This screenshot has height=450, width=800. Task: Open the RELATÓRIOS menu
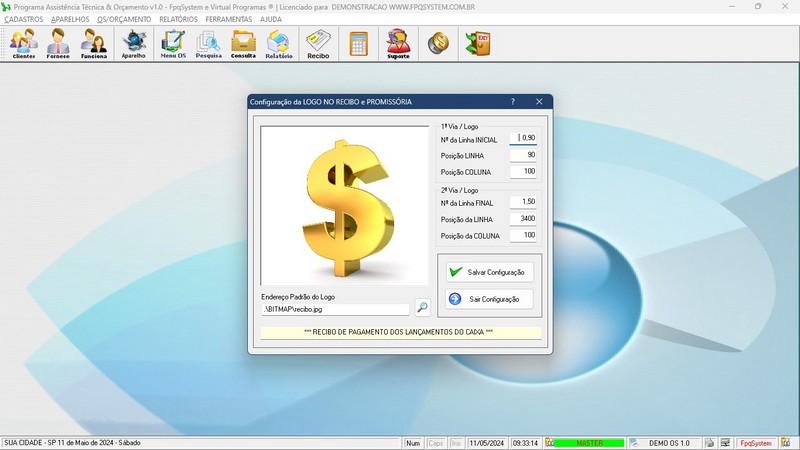click(x=178, y=19)
